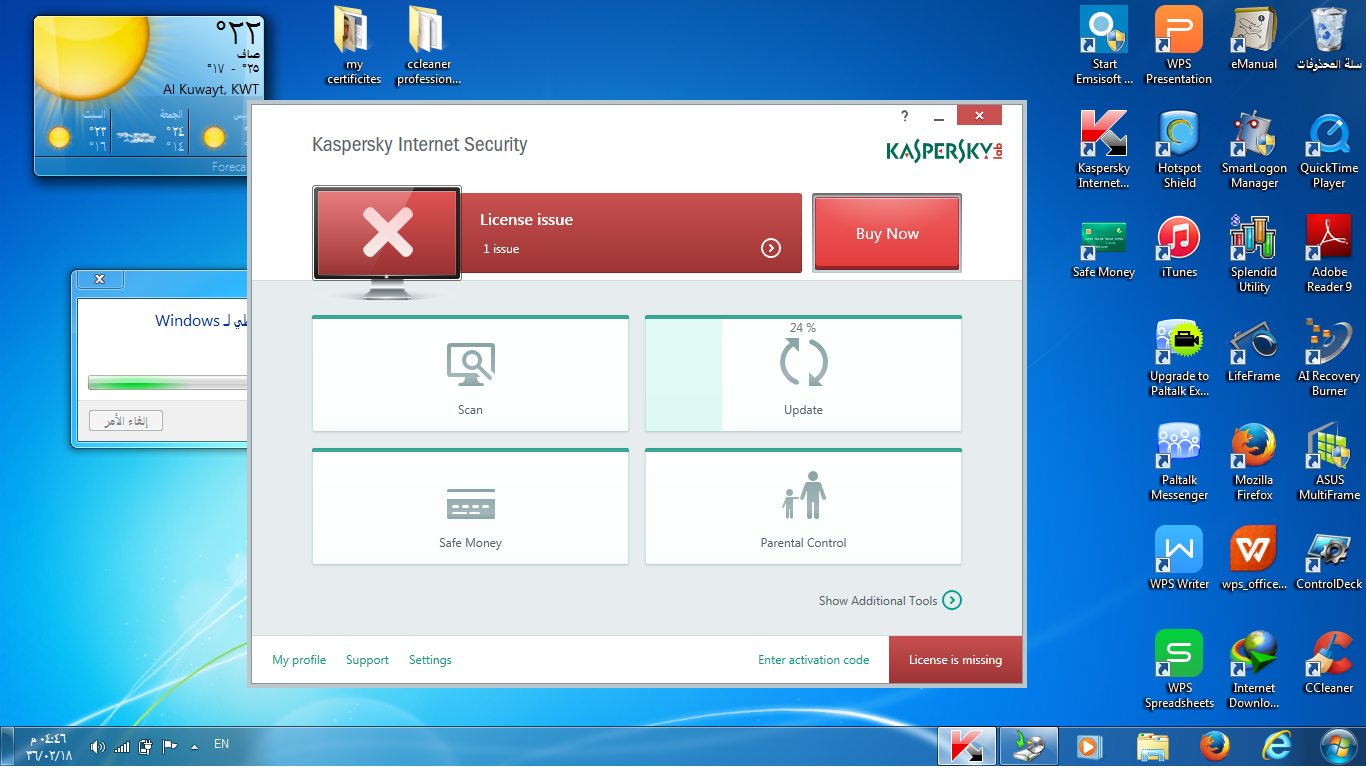Click the EN language indicator
The height and width of the screenshot is (768, 1366).
222,744
